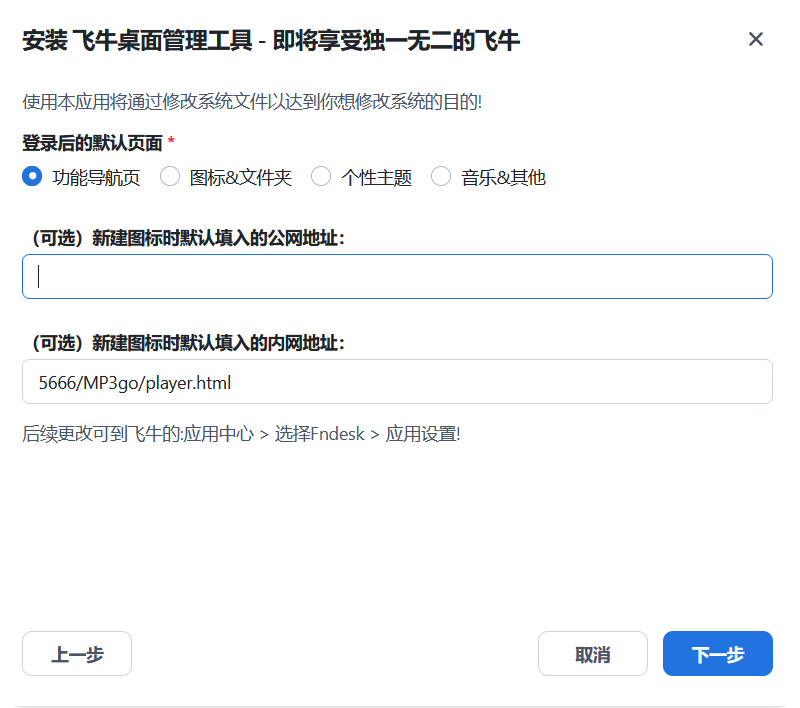Screen dimensions: 800x708
Task: Select the 功能导航页 radio option
Action: point(32,176)
